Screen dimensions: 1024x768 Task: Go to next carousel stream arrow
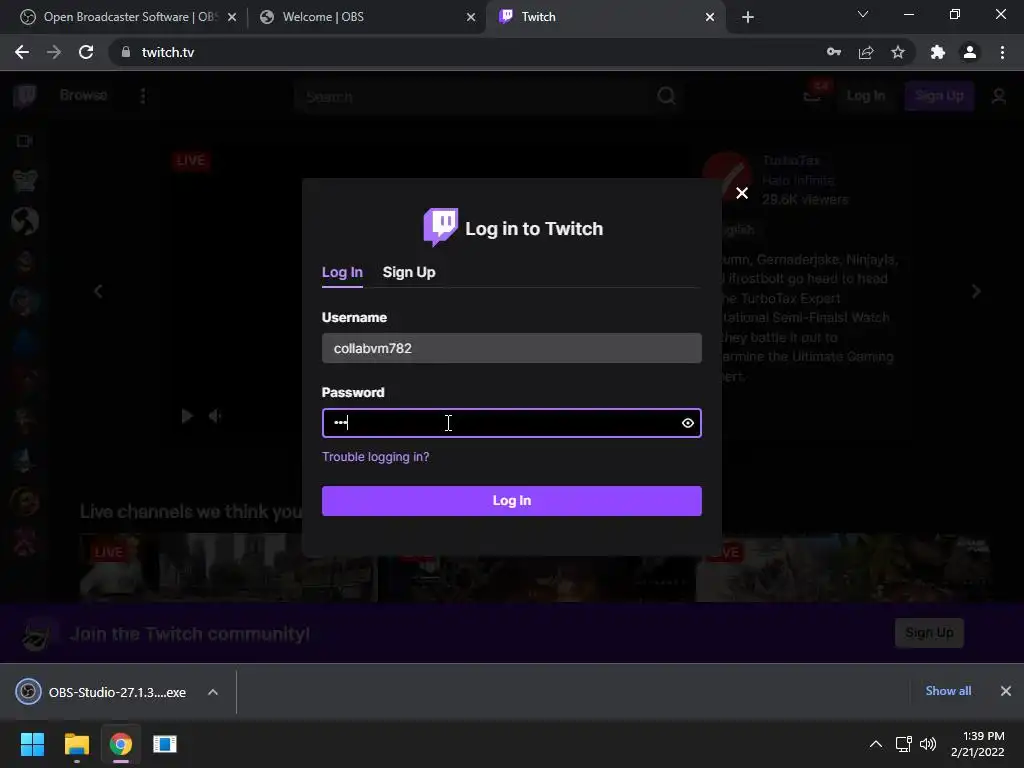[976, 291]
